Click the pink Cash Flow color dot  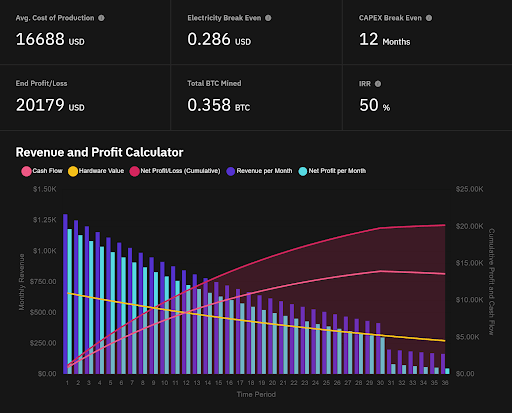point(26,171)
